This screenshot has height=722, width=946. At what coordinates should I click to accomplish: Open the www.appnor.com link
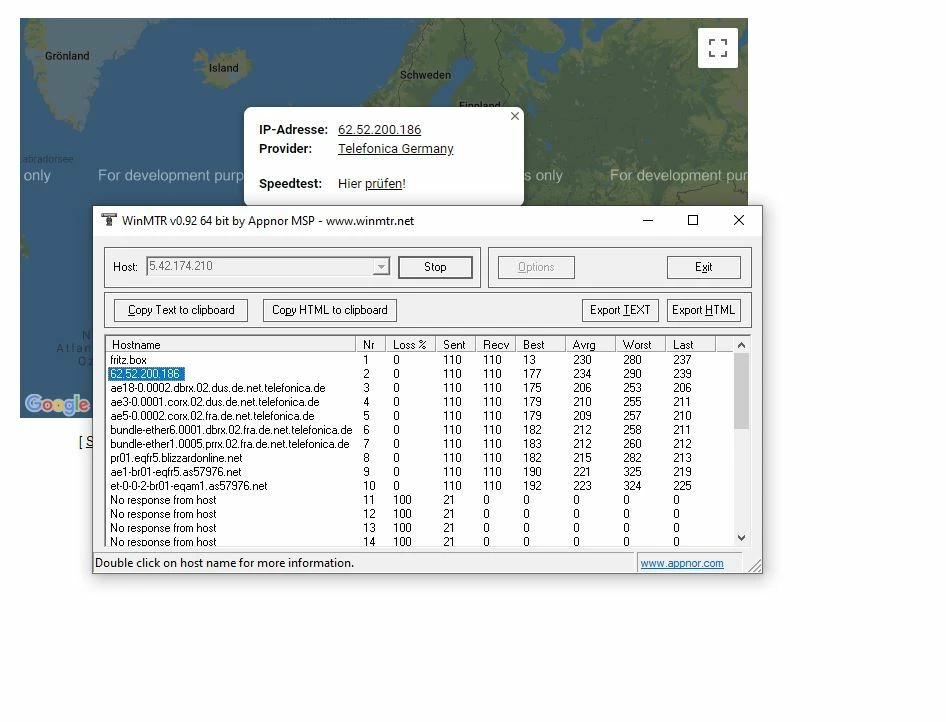(x=682, y=563)
